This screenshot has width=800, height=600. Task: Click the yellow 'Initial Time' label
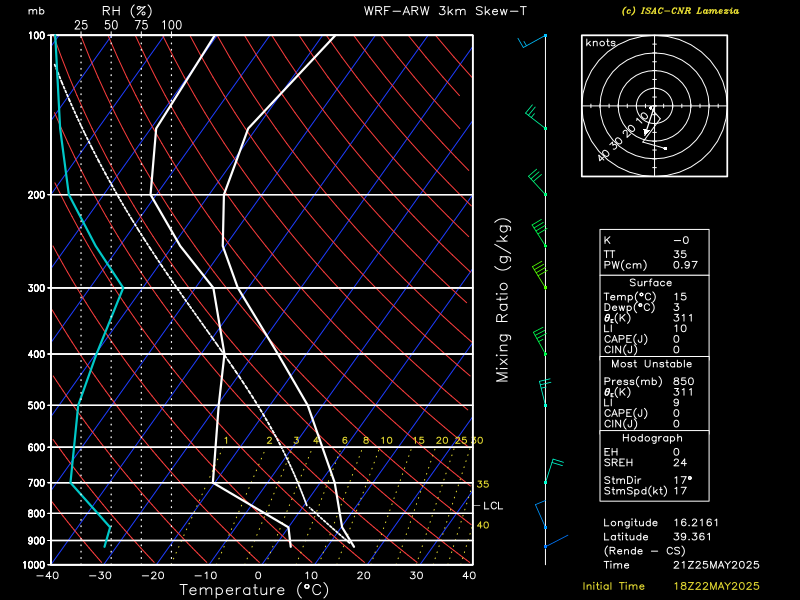point(614,587)
